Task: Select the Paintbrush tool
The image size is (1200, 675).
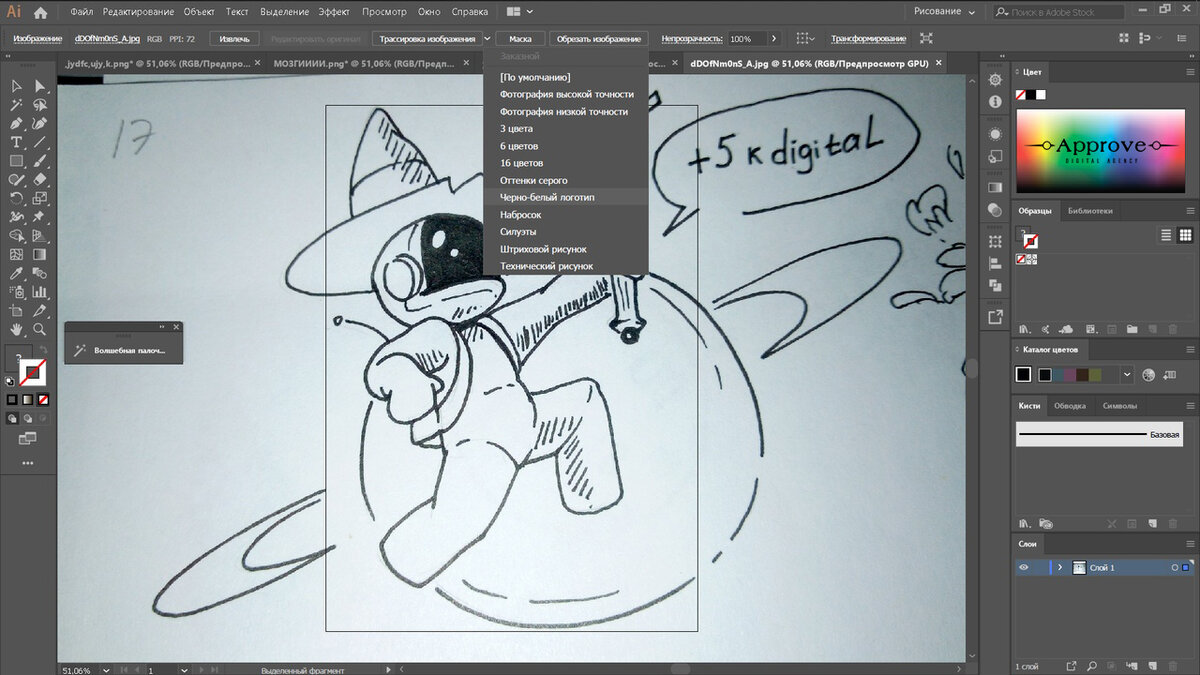Action: click(x=40, y=161)
